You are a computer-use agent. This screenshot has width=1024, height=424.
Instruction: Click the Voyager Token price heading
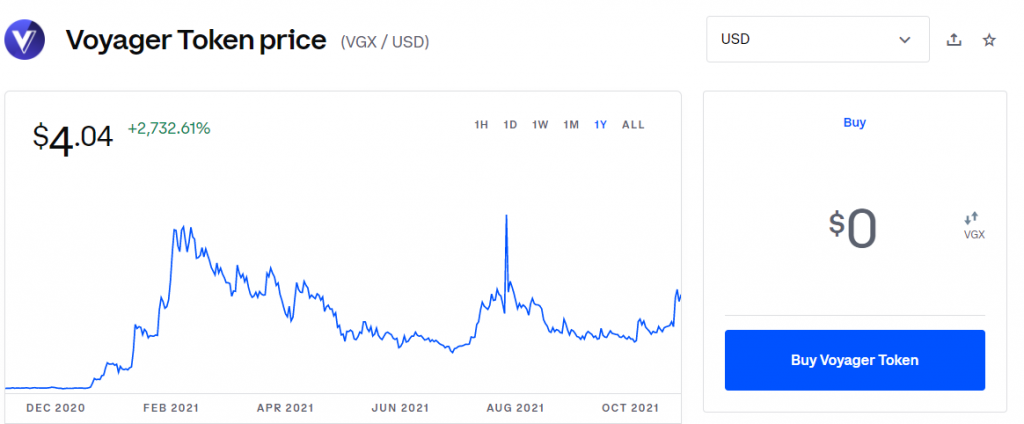(196, 41)
